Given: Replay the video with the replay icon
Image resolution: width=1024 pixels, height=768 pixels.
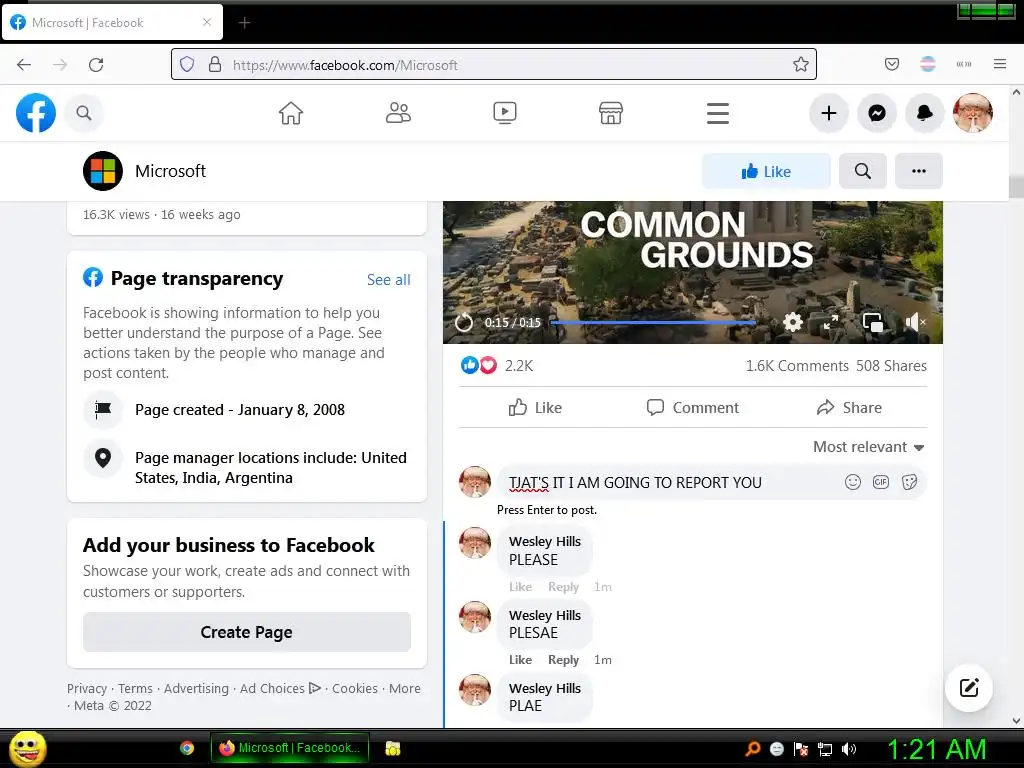Looking at the screenshot, I should (464, 322).
